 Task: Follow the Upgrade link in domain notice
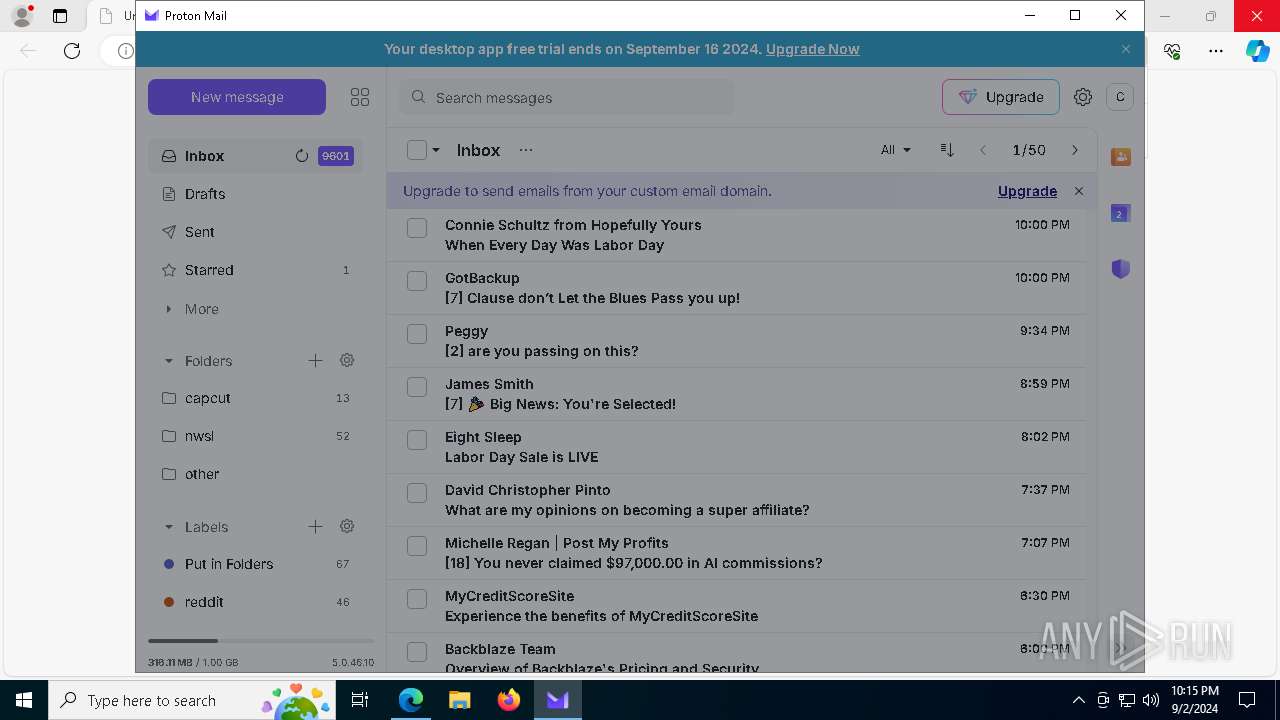[1027, 191]
